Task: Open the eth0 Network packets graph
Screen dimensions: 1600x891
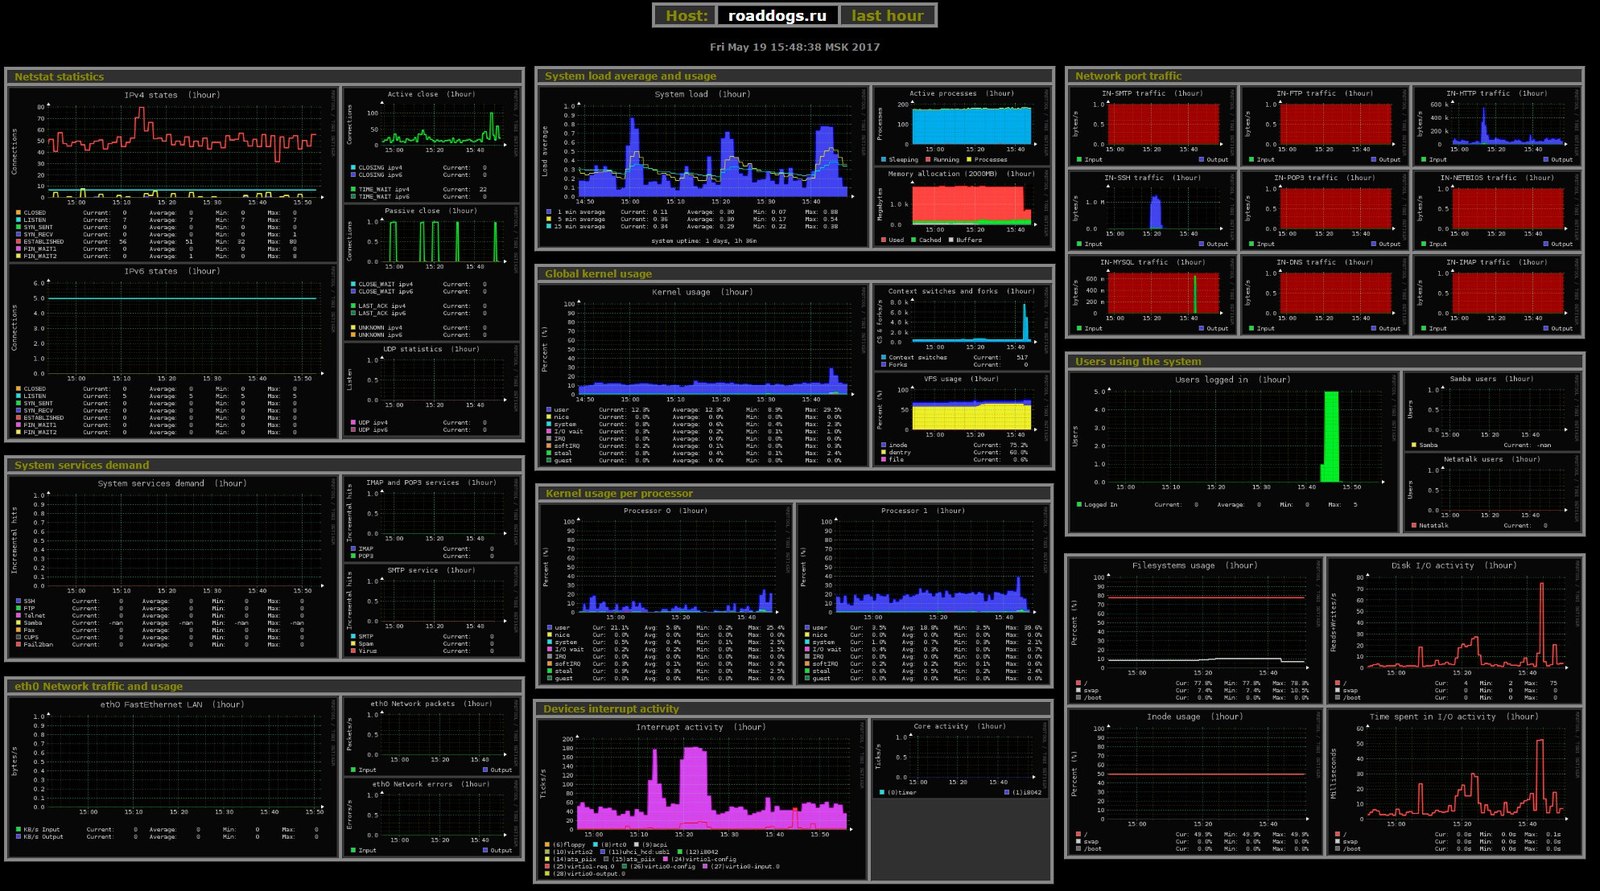Action: point(432,737)
